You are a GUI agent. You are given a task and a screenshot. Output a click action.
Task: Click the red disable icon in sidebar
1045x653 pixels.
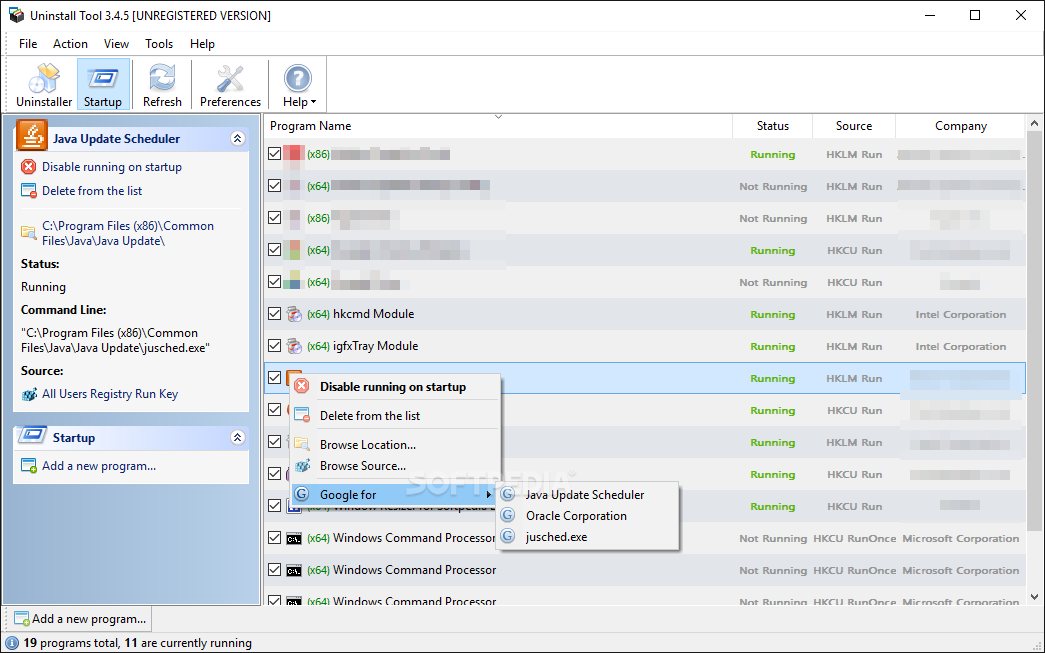tap(29, 167)
